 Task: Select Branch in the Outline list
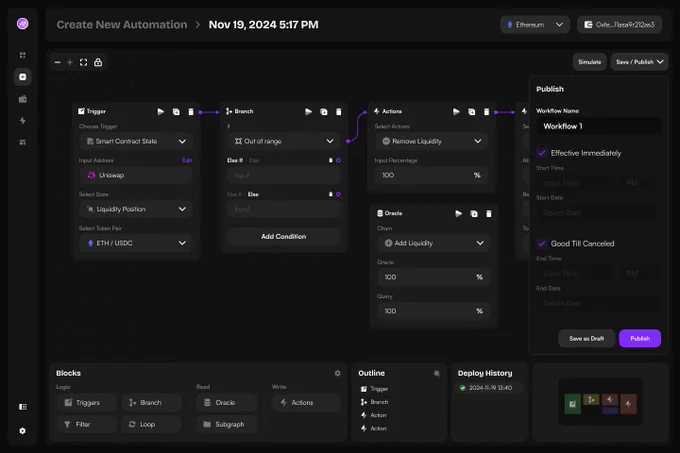coord(374,402)
